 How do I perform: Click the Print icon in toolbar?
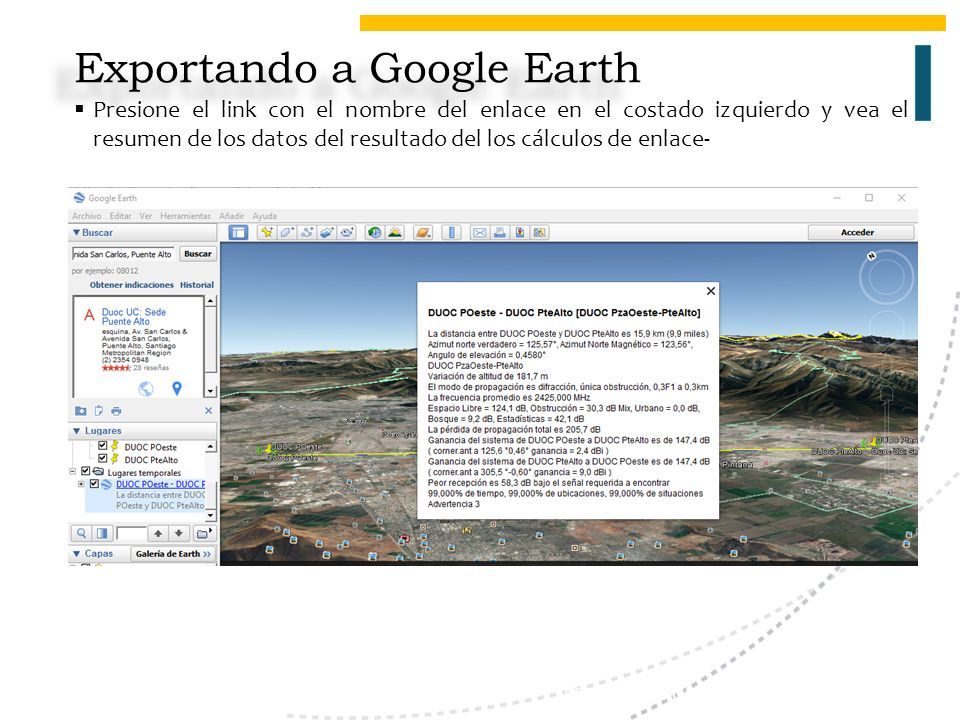tap(500, 233)
